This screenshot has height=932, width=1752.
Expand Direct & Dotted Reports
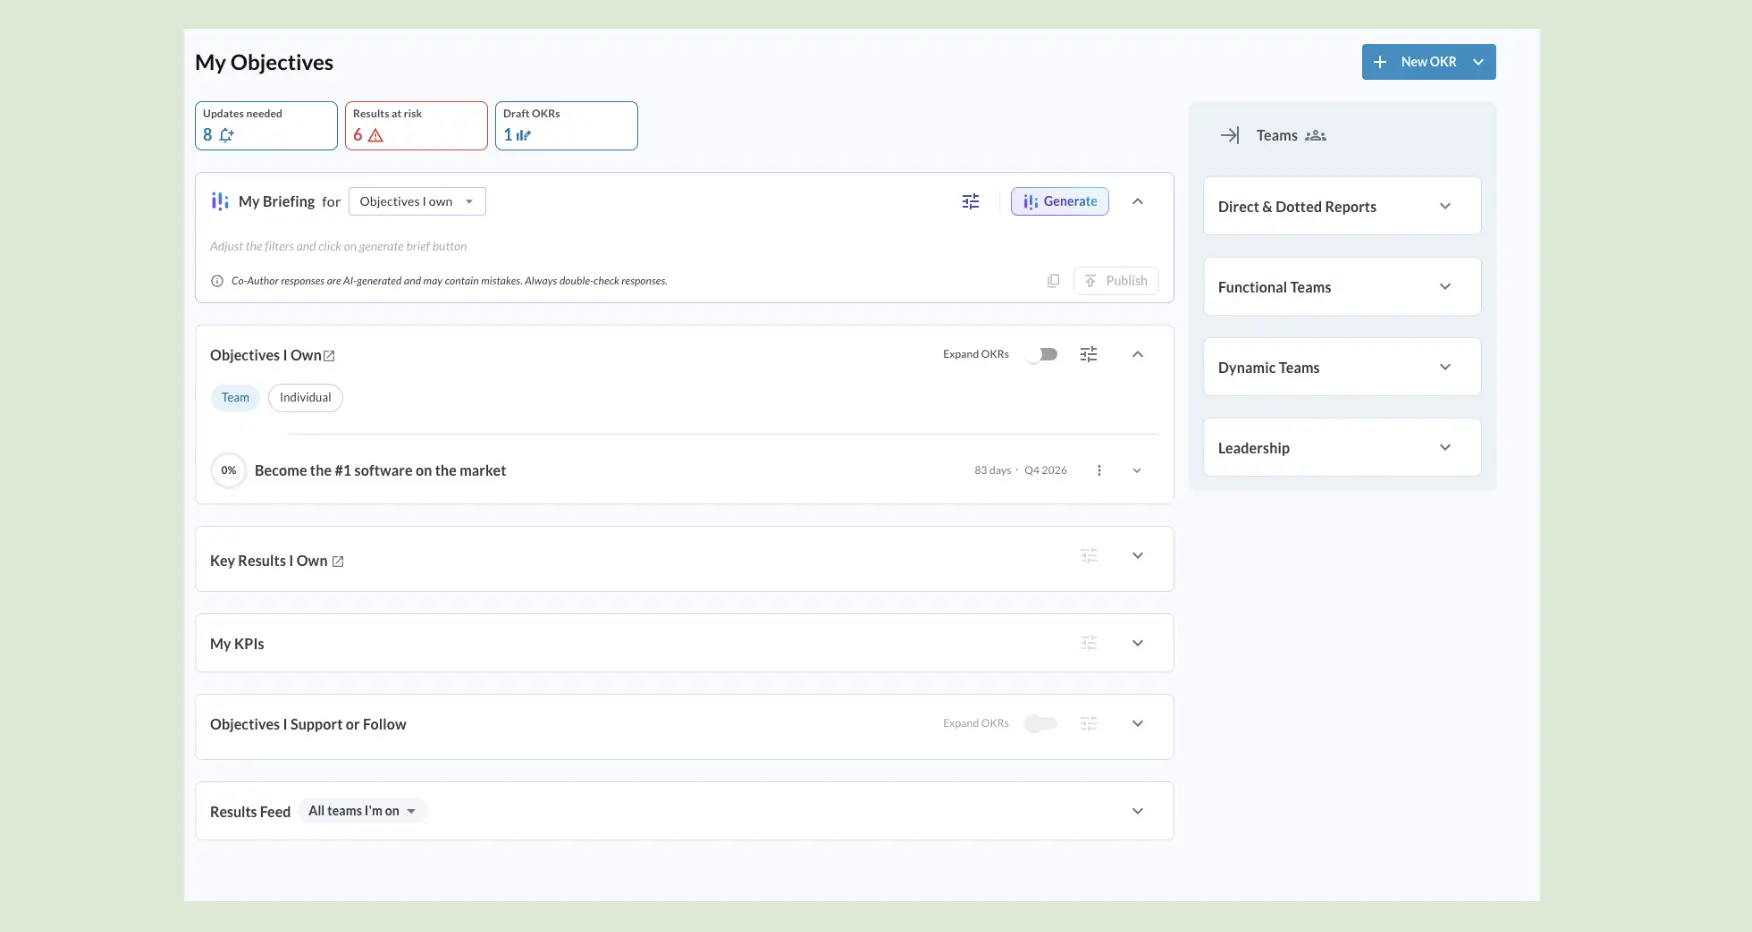point(1445,207)
